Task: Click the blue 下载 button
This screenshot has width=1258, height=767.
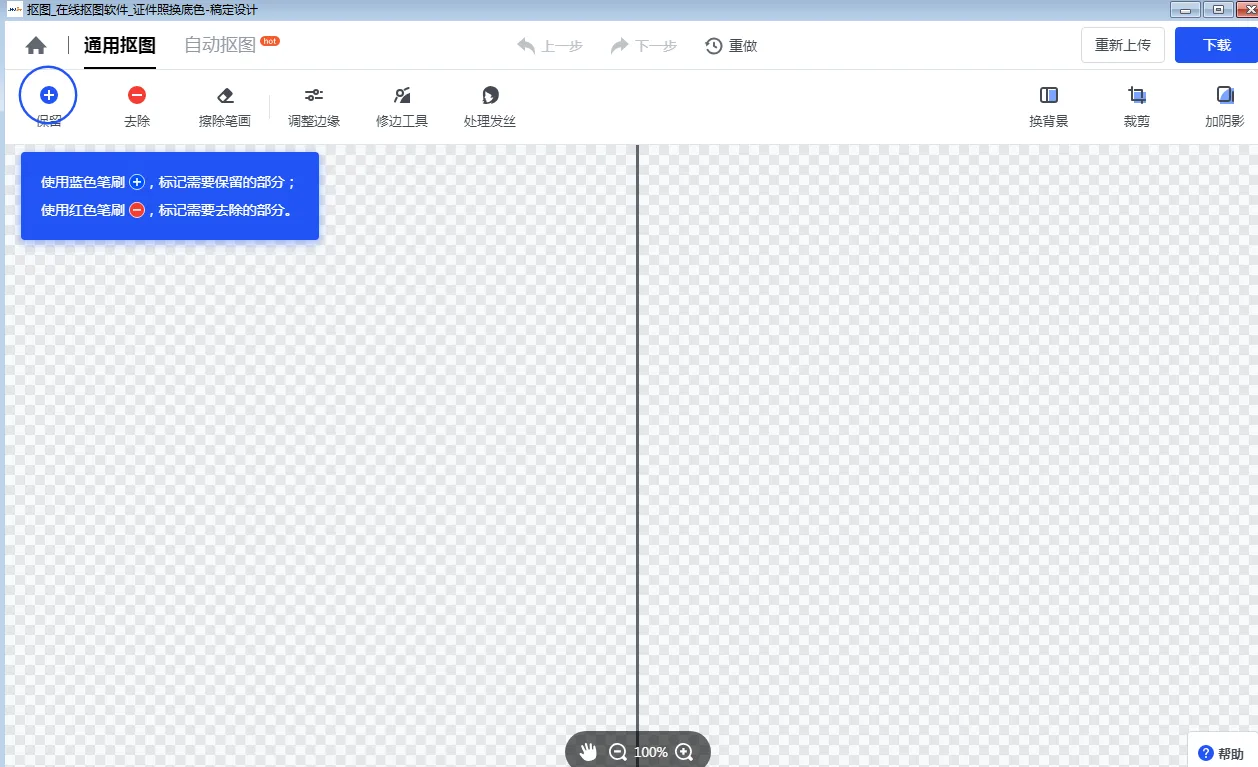Action: (1216, 45)
